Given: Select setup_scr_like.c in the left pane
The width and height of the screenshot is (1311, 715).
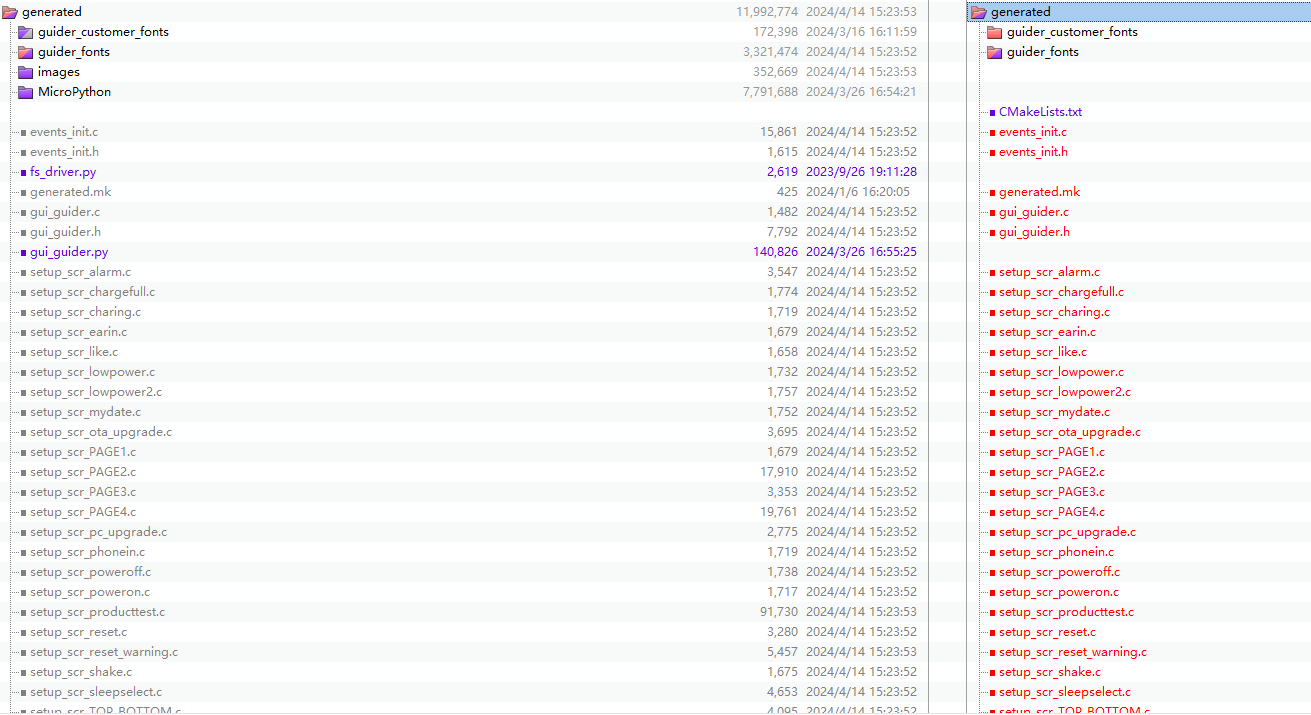Looking at the screenshot, I should (x=74, y=352).
